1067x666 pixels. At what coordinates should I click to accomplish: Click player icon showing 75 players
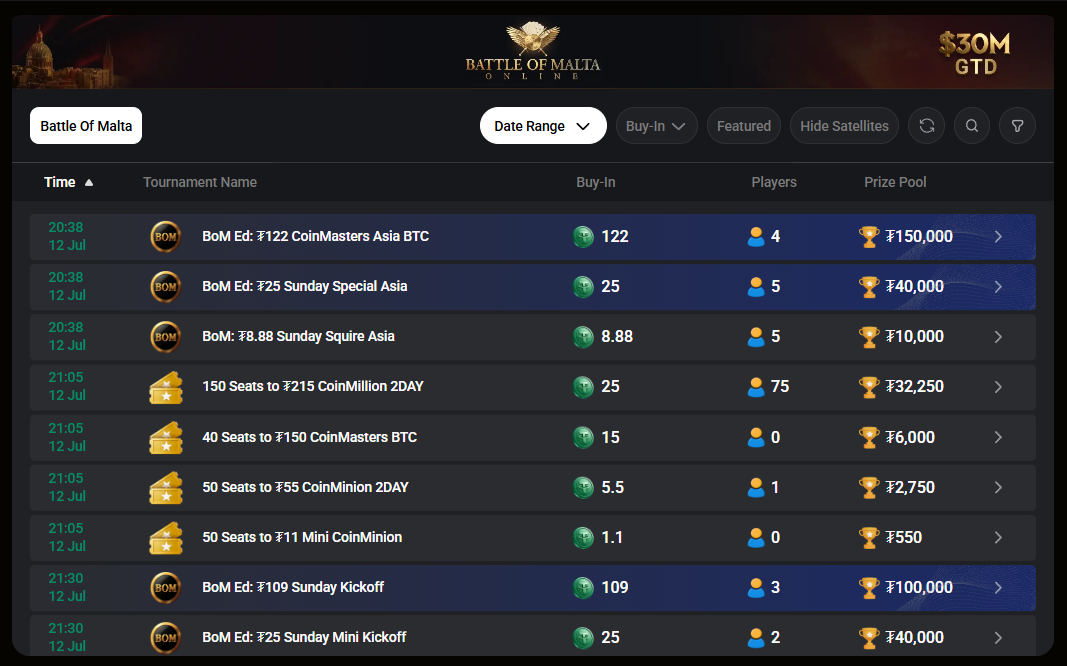pyautogui.click(x=756, y=387)
